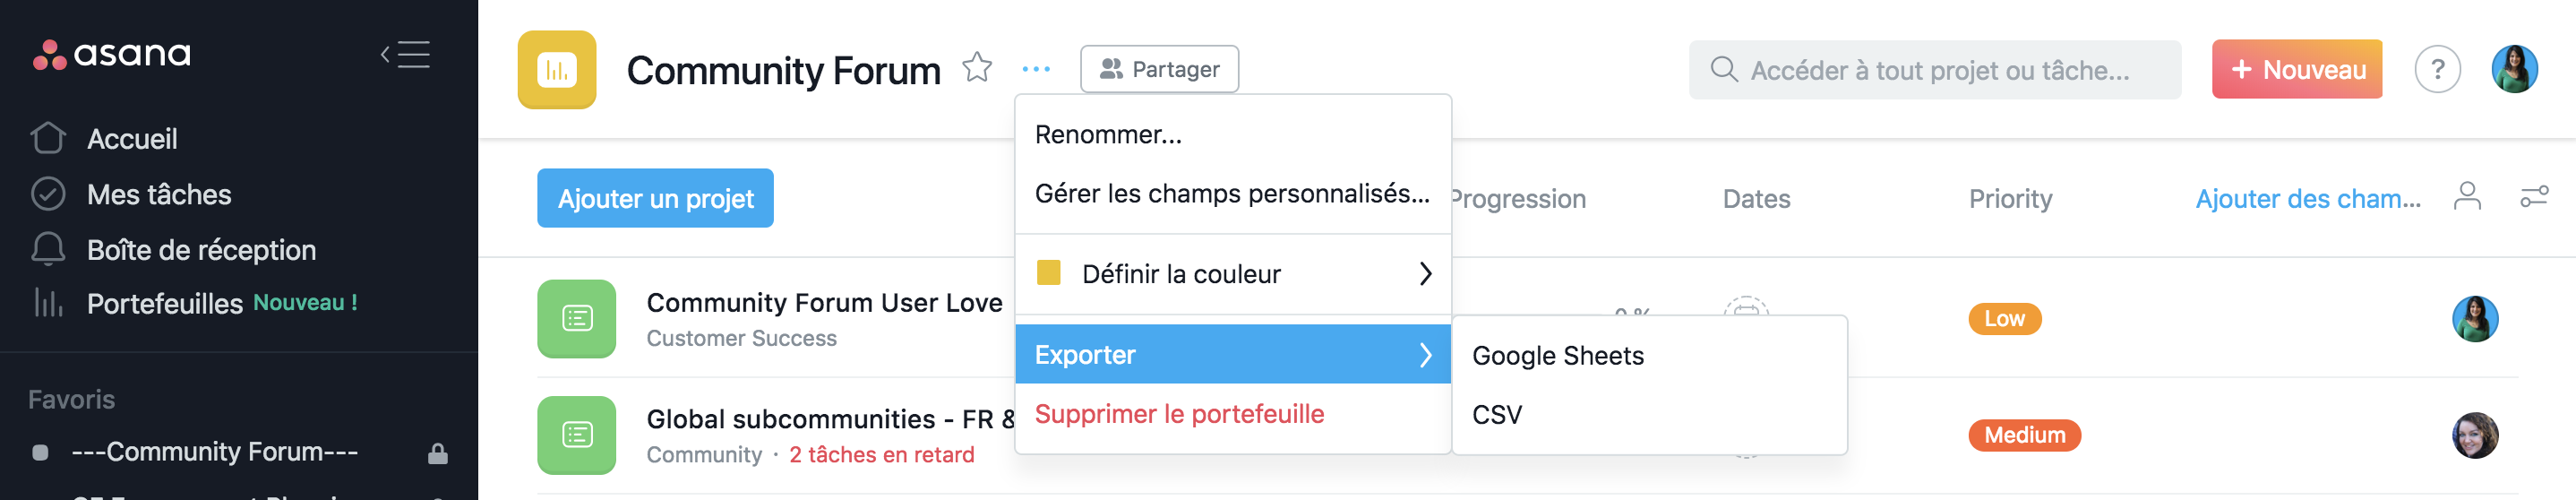Viewport: 2576px width, 500px height.
Task: Open Mes tâches checkmark icon
Action: 48,194
